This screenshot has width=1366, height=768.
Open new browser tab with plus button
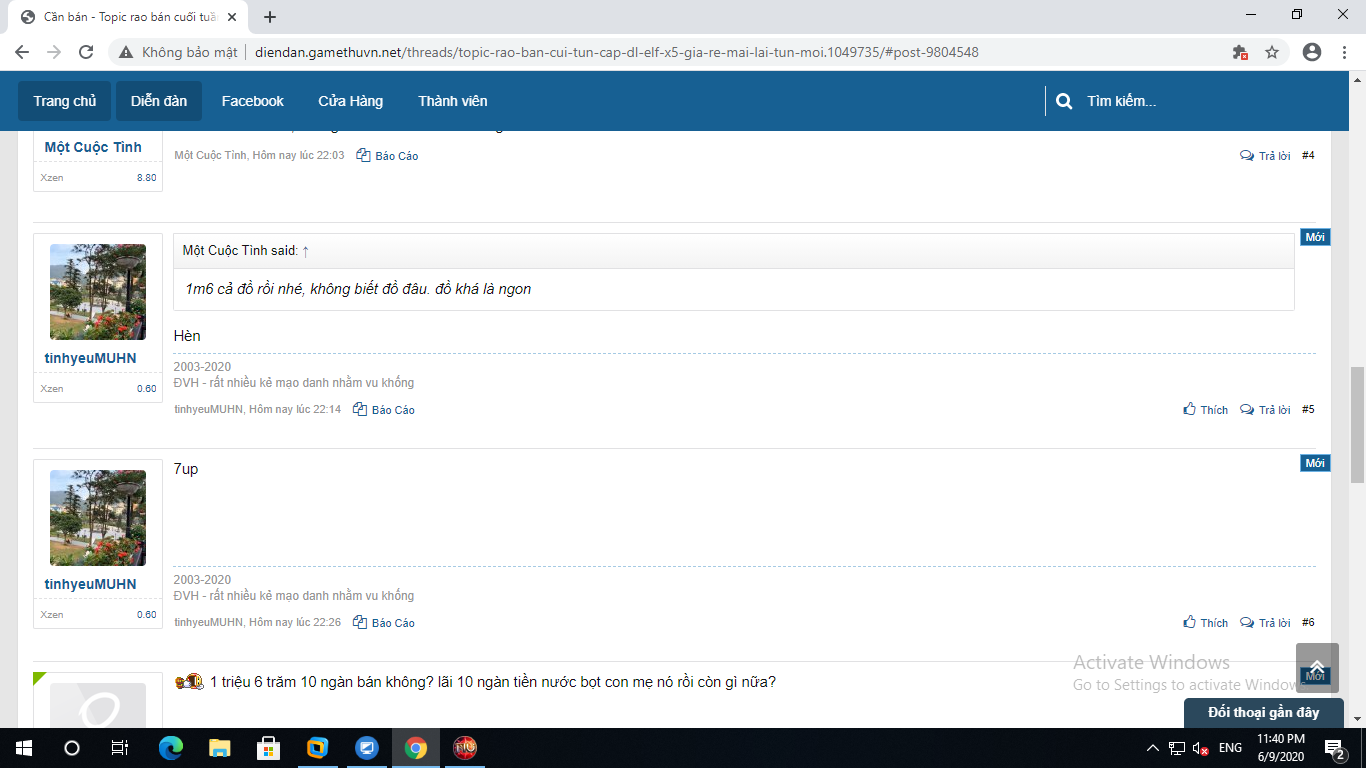(270, 17)
